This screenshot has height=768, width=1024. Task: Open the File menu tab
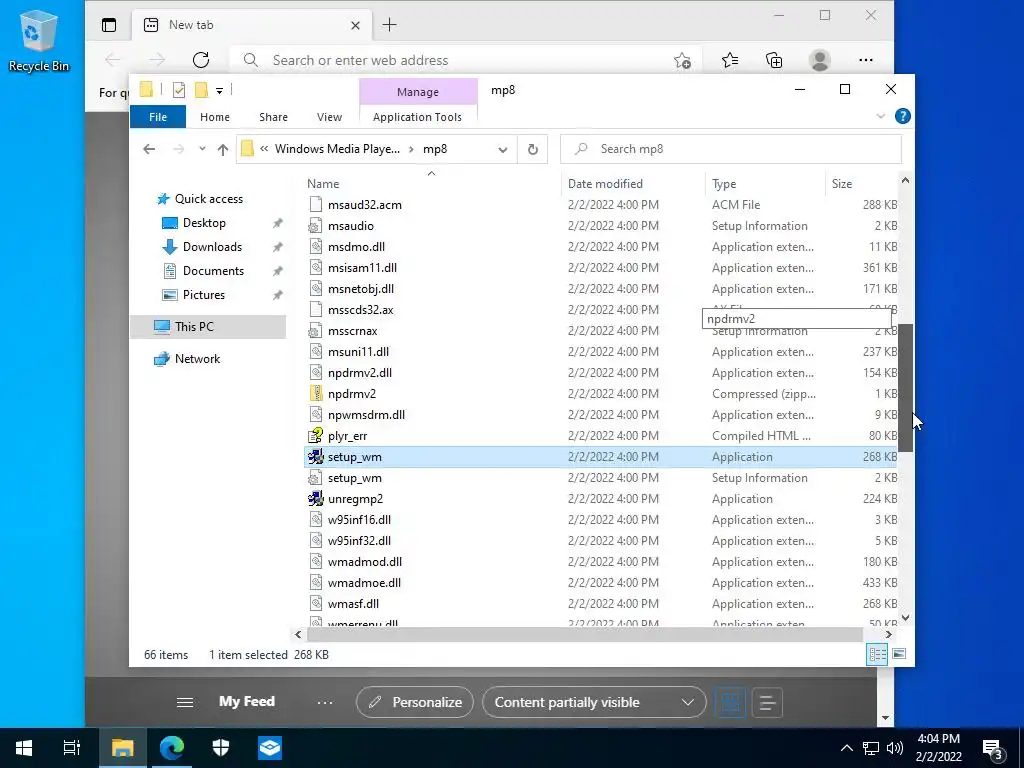point(158,117)
